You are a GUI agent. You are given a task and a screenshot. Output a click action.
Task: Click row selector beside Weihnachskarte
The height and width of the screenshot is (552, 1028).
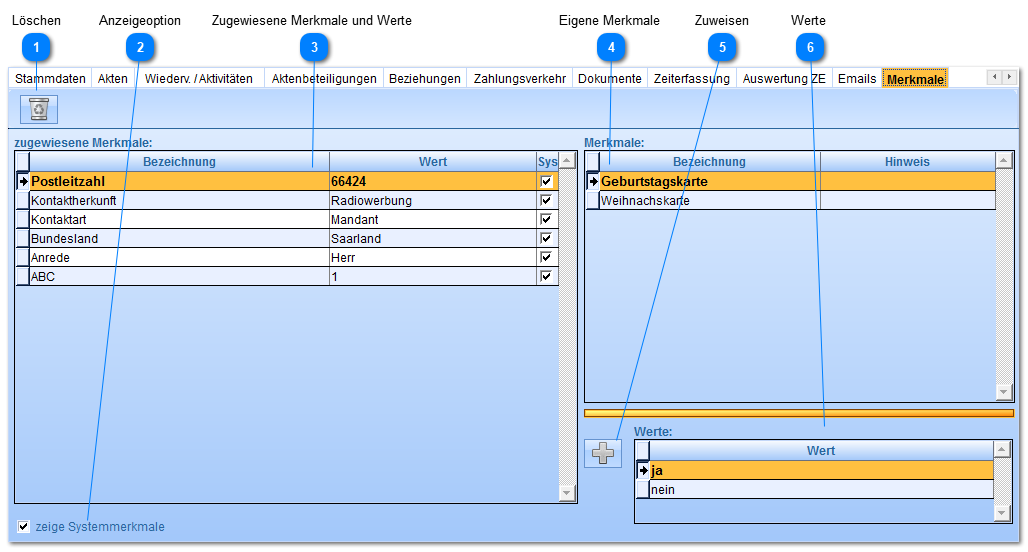(x=593, y=201)
